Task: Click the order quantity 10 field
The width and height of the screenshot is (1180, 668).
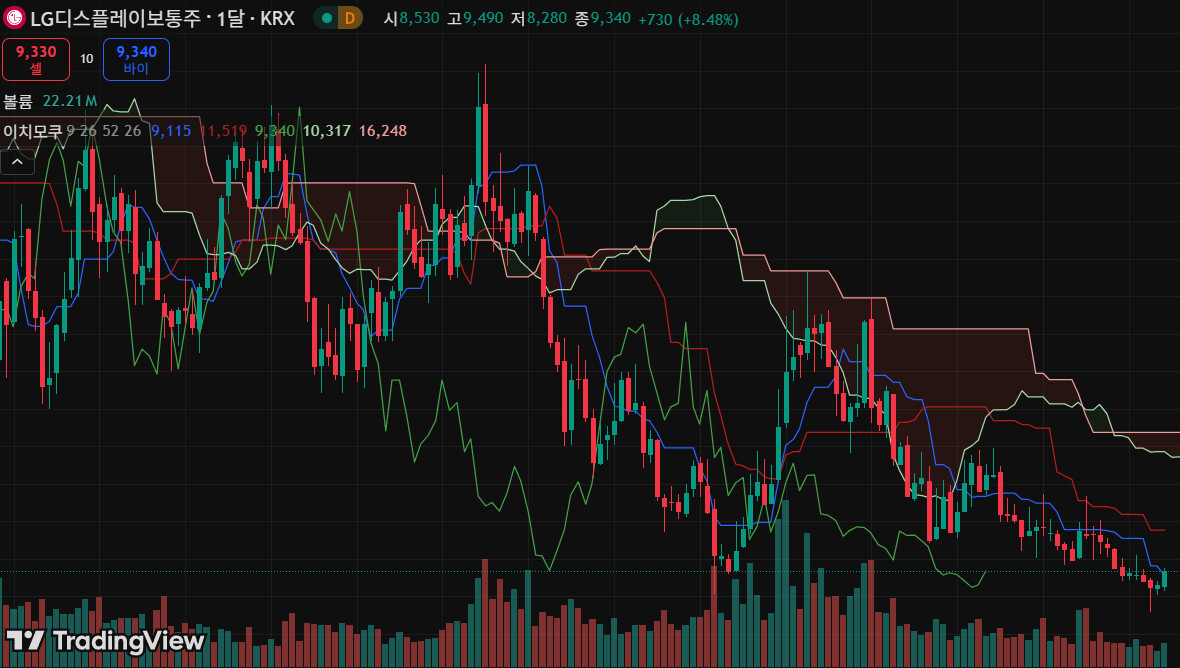Action: tap(87, 59)
